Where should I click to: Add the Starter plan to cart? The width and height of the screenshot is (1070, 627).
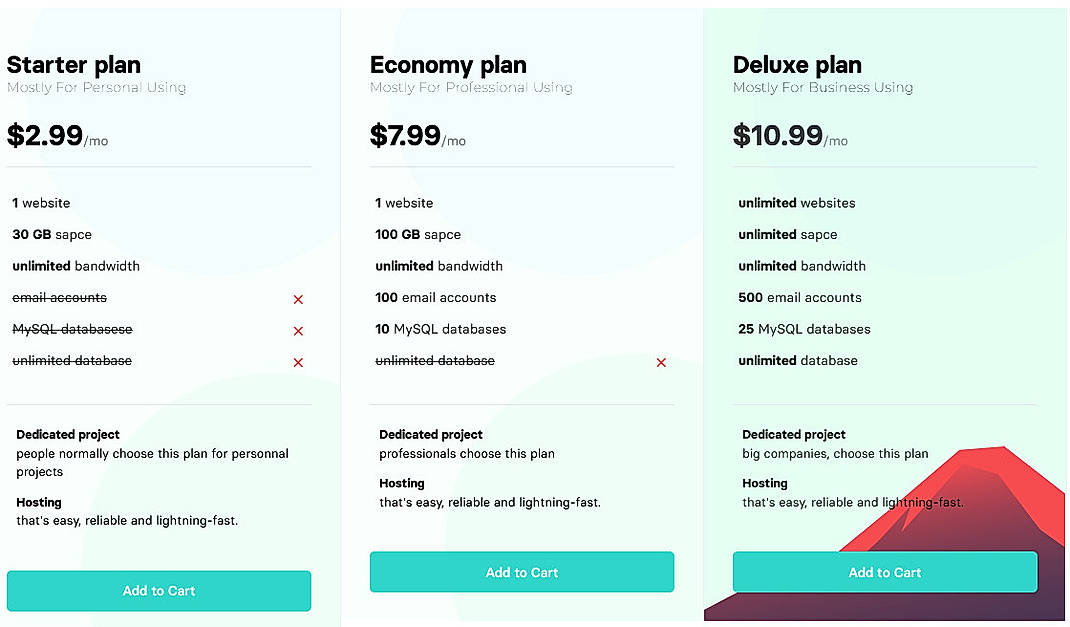(159, 591)
